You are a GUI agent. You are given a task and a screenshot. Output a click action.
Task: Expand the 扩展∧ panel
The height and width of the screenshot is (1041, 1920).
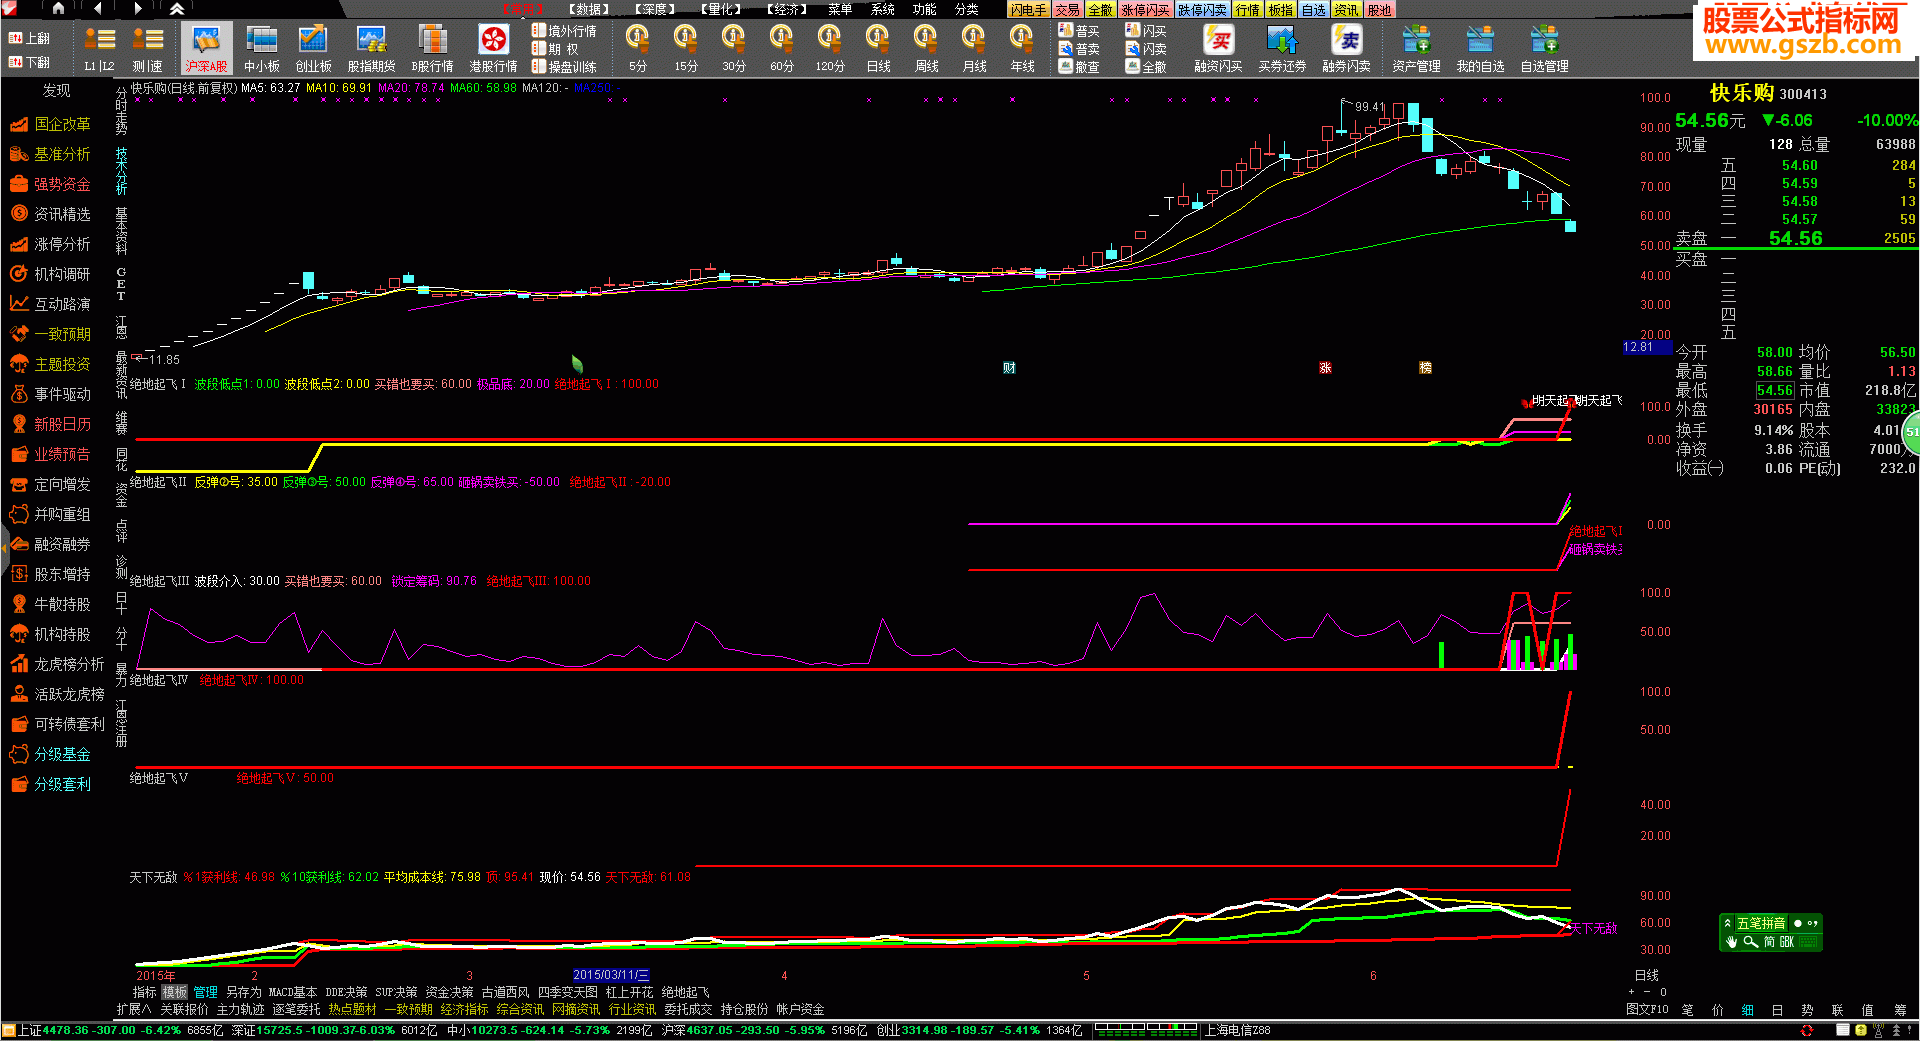pyautogui.click(x=133, y=1009)
